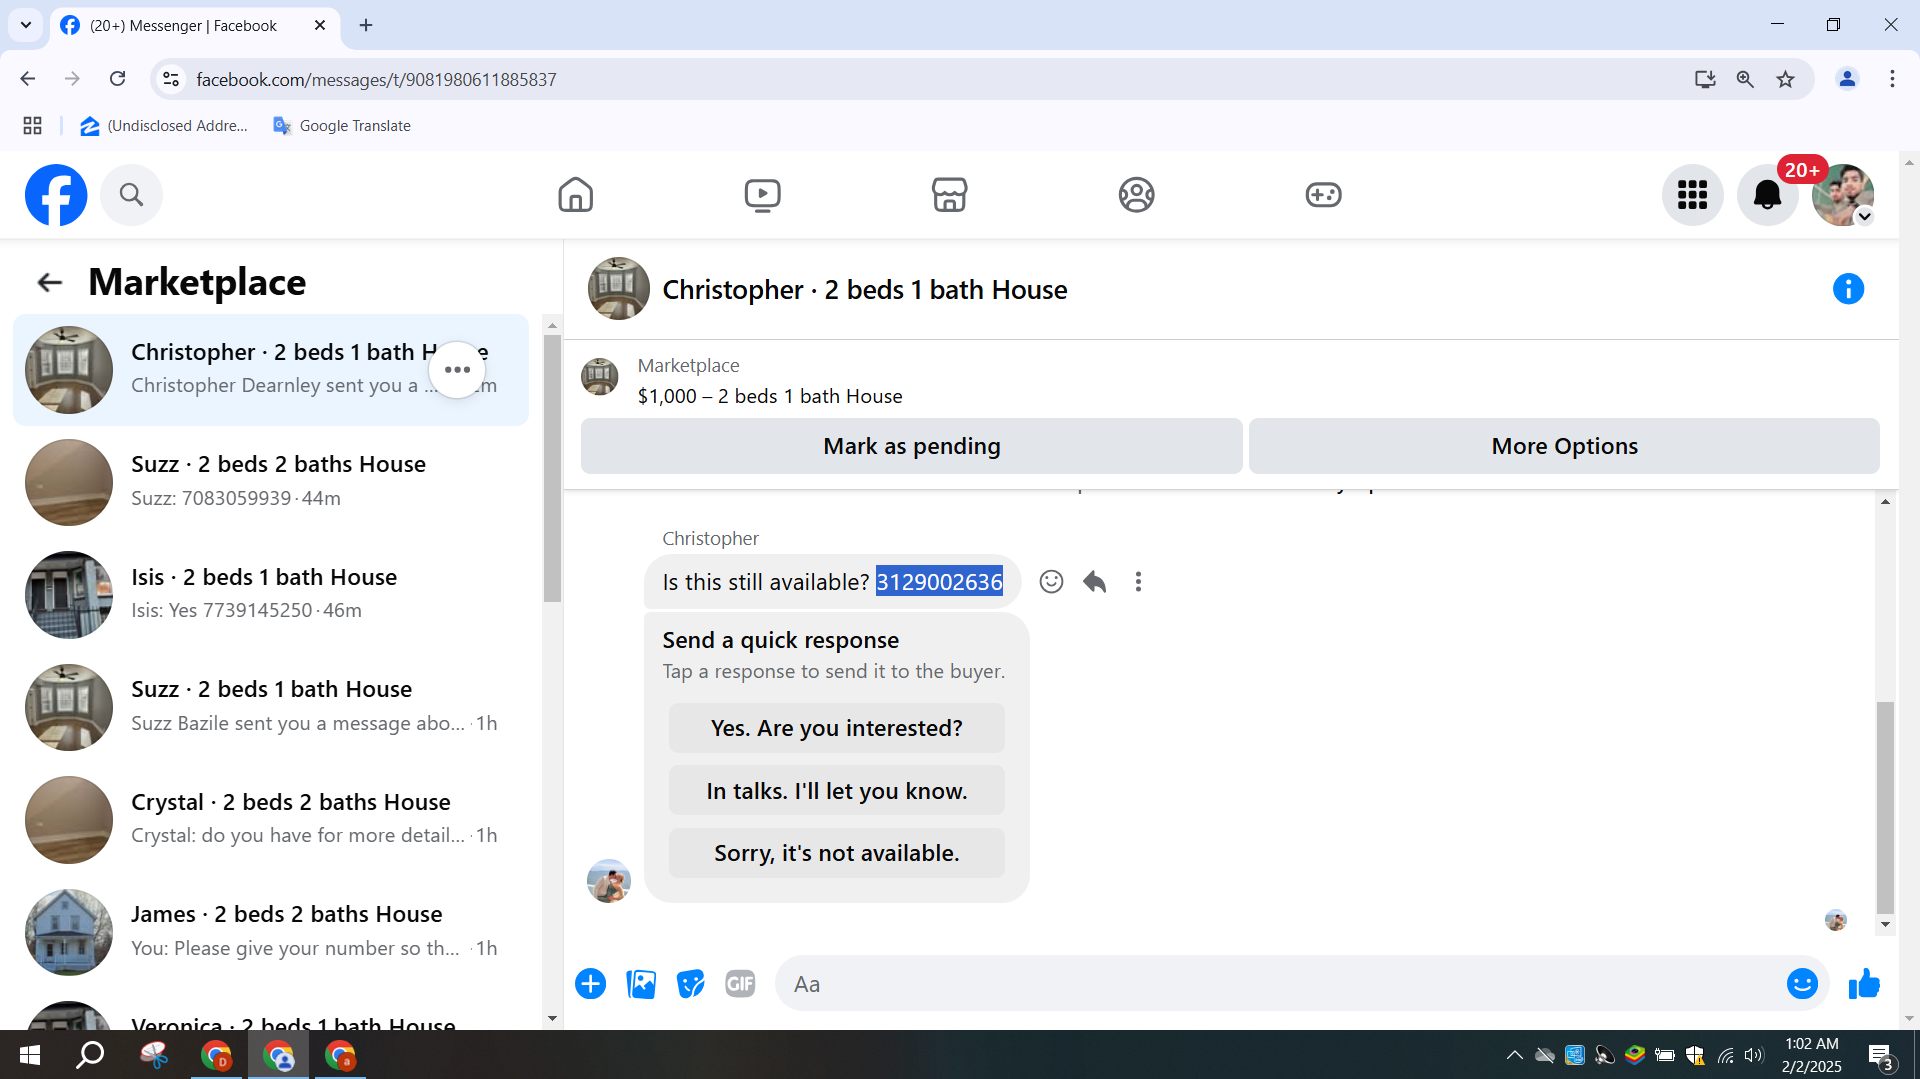Open the Facebook search magnifier

click(x=131, y=194)
